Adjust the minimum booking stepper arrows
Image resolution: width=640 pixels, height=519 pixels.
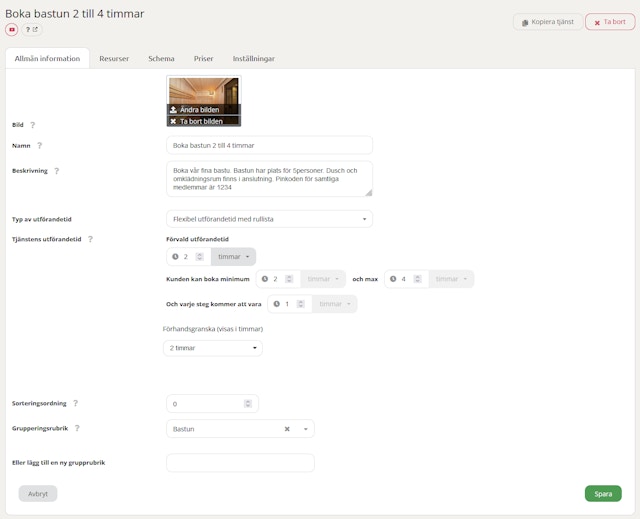pos(289,279)
